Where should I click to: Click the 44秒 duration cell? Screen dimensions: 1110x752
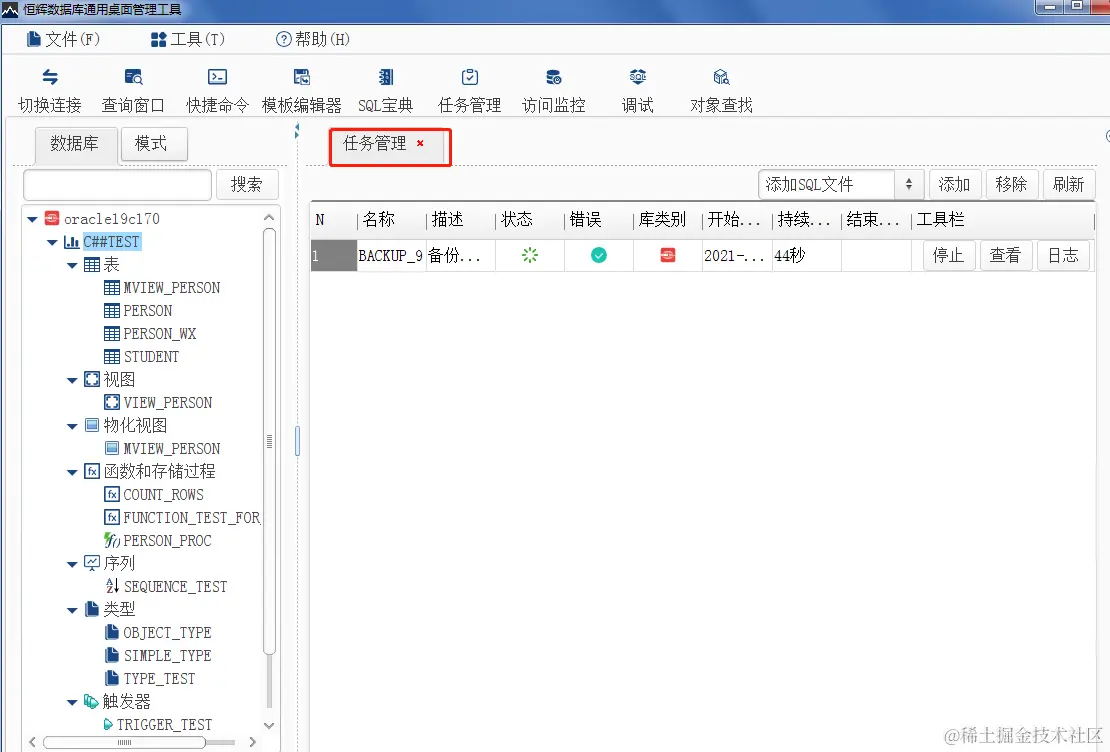[806, 255]
